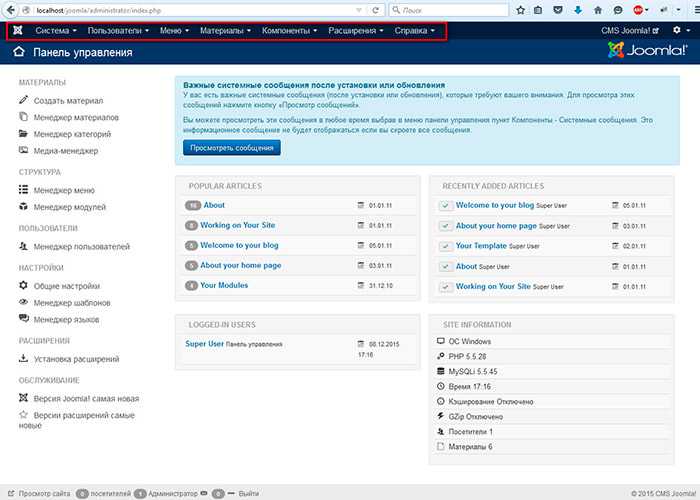Toggle publish check for recently added About
Image resolution: width=700 pixels, height=500 pixels.
(x=445, y=267)
